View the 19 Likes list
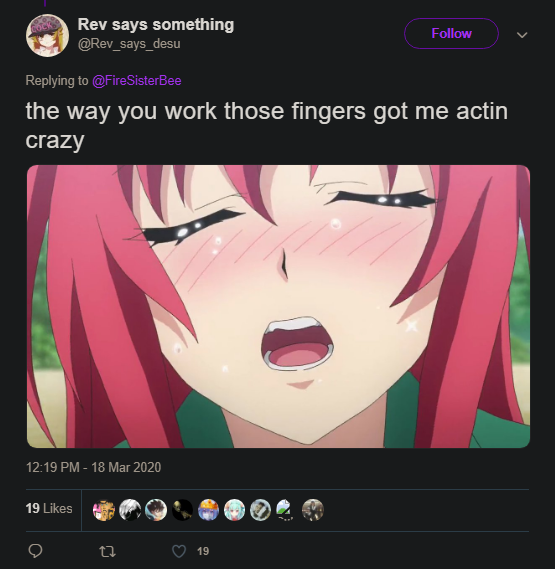This screenshot has width=555, height=569. pos(49,508)
